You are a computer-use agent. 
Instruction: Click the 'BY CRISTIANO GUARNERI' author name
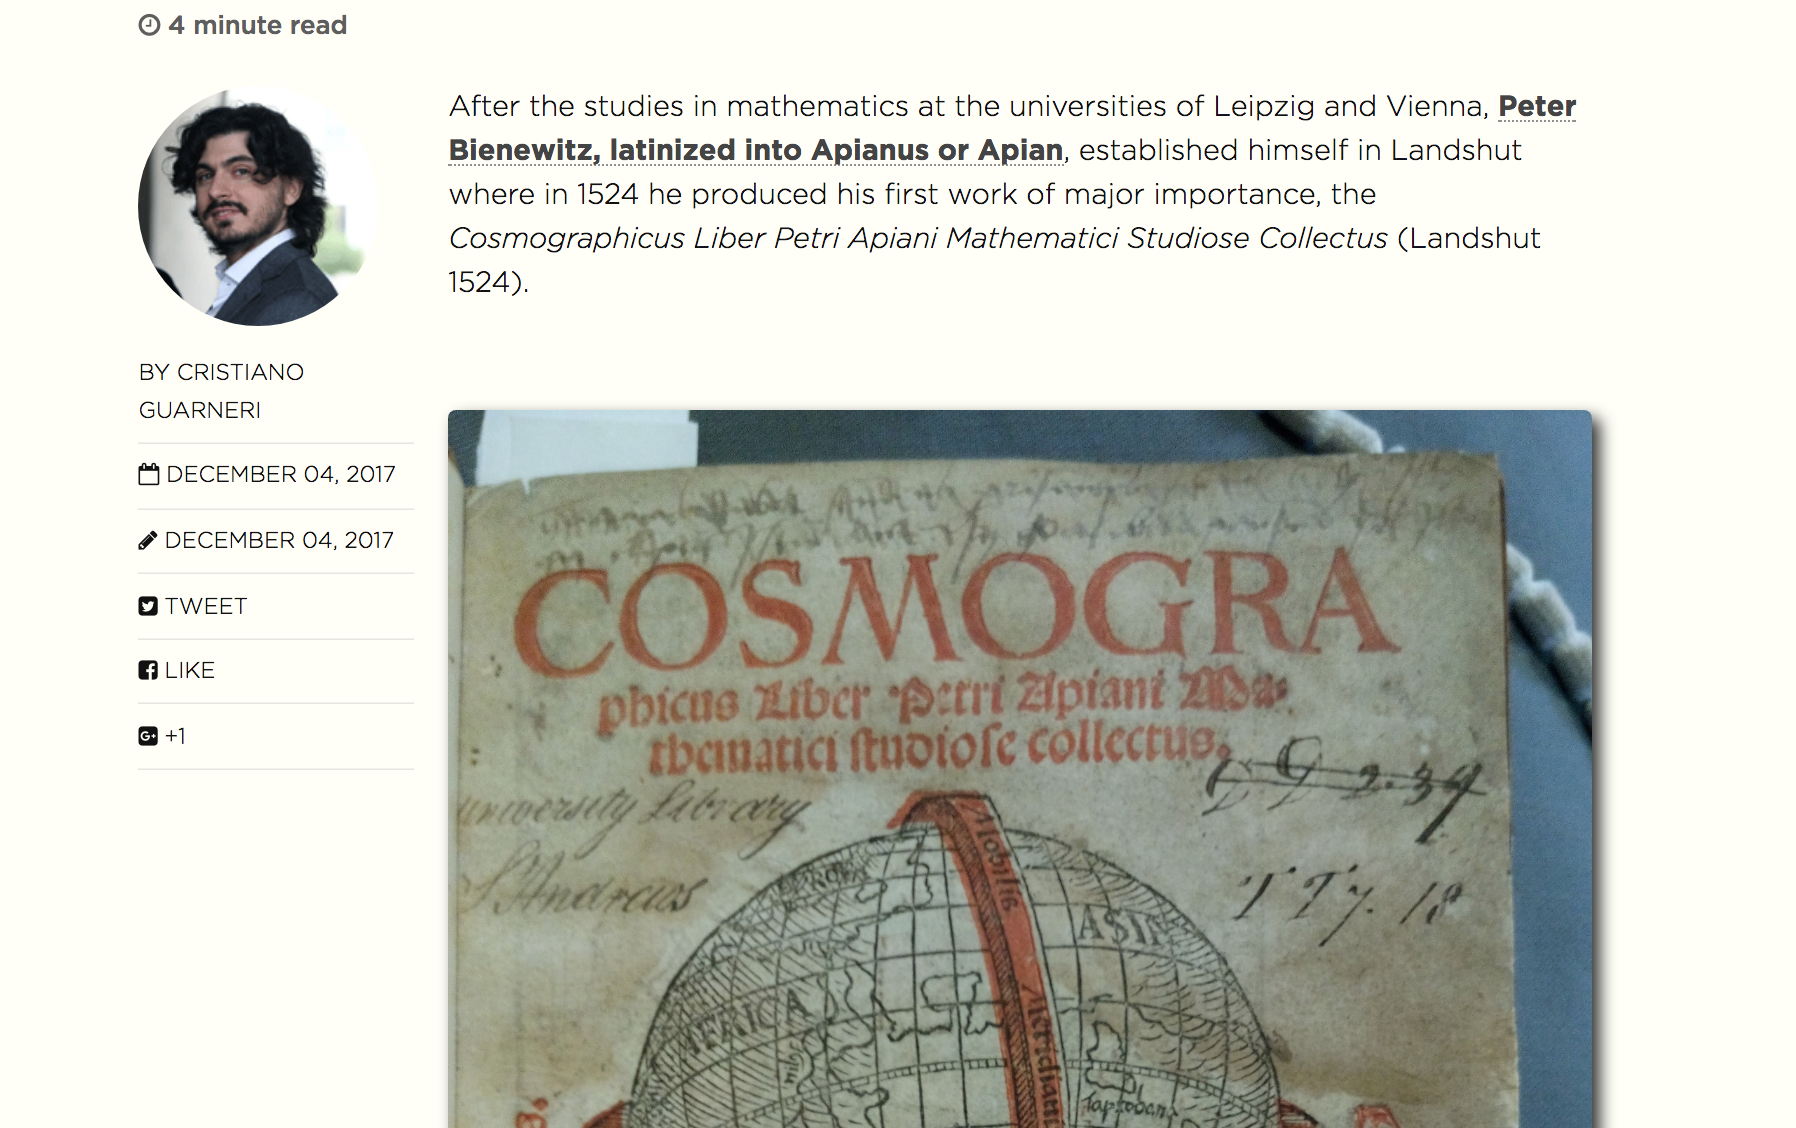tap(221, 391)
